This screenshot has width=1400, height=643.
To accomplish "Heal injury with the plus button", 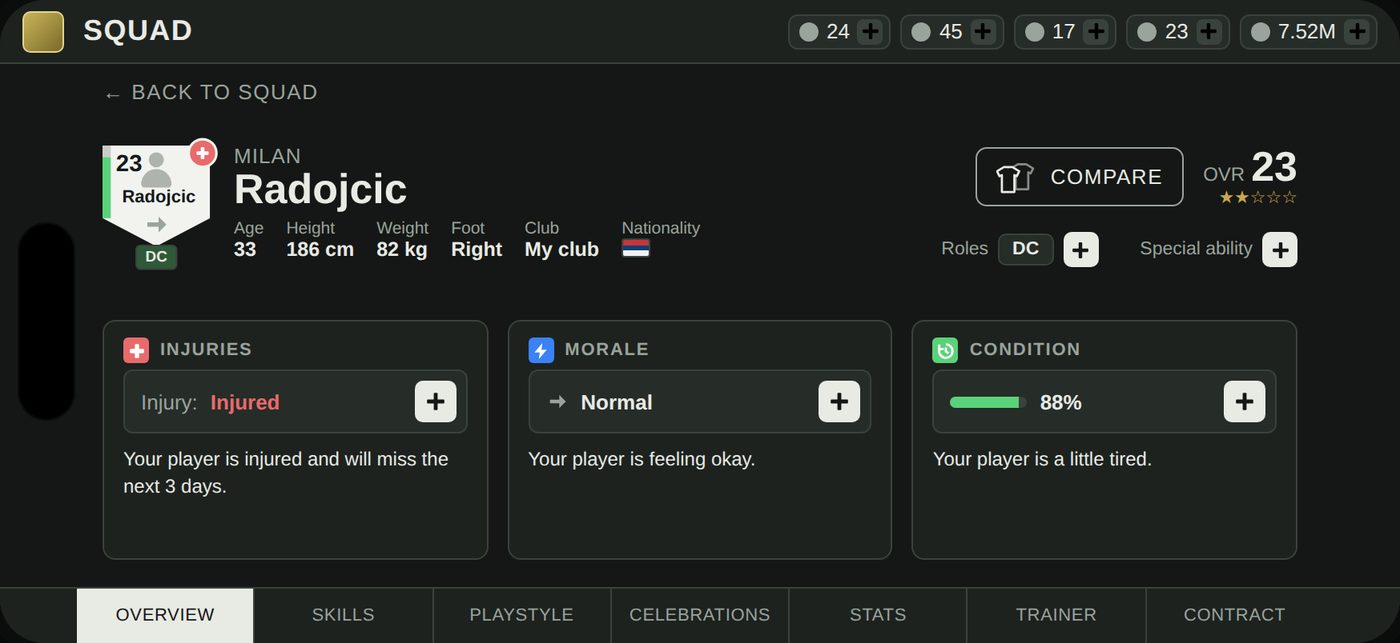I will 436,402.
